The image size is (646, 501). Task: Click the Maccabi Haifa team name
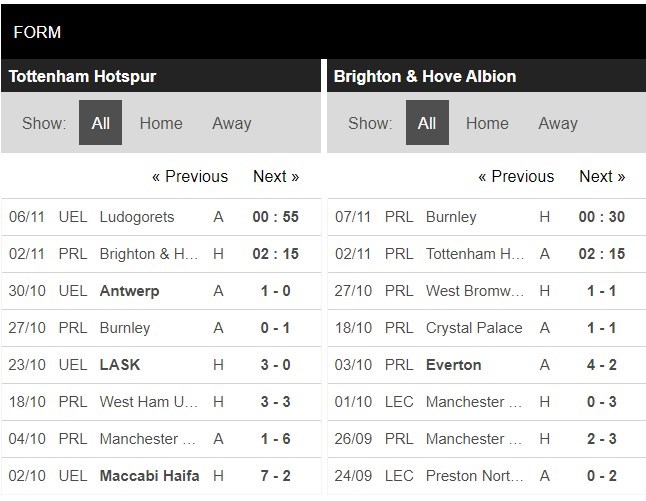(x=151, y=476)
